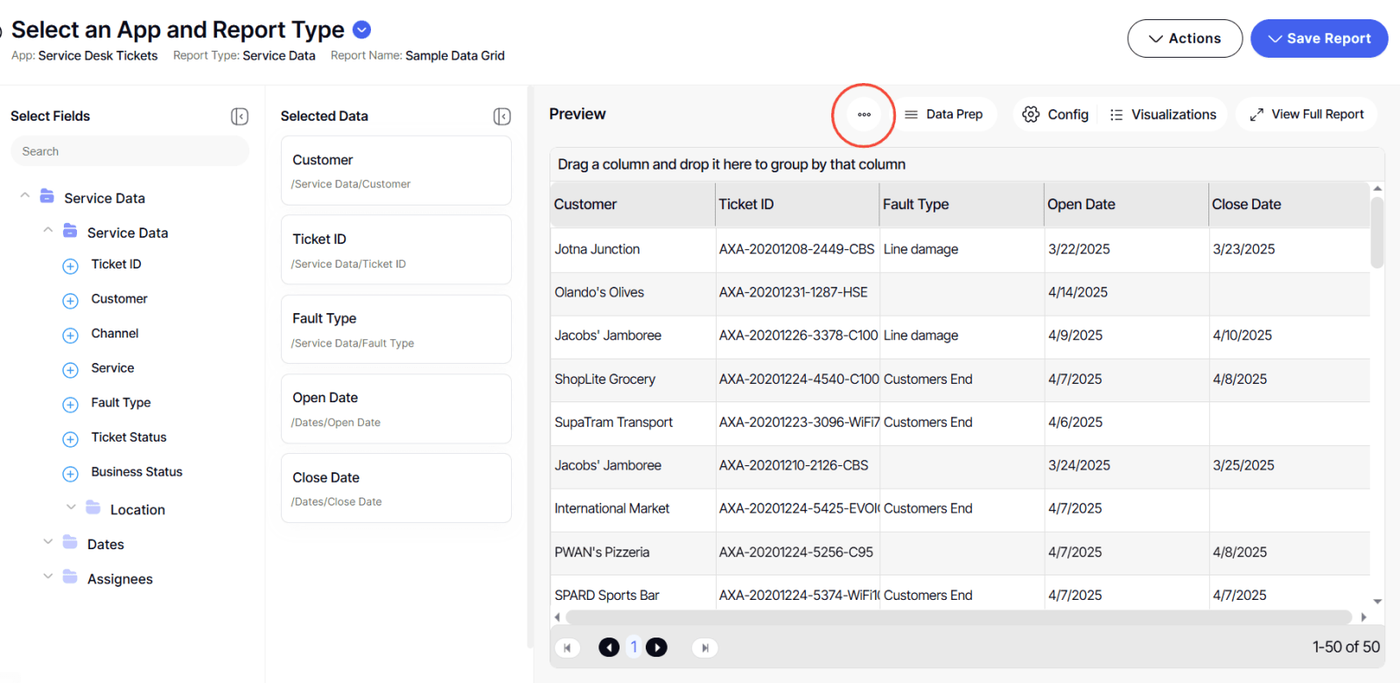This screenshot has width=1400, height=683.
Task: Collapse the top-level Service Data folder
Action: click(25, 196)
